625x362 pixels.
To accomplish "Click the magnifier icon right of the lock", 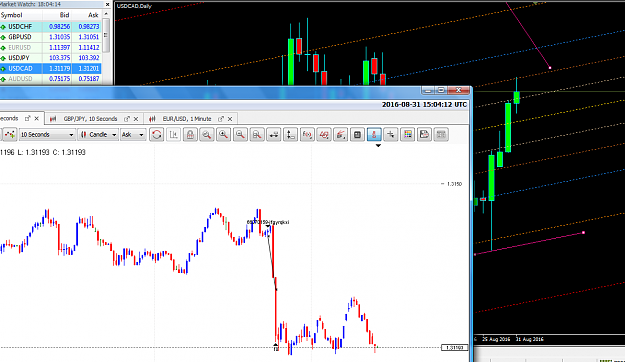I will [x=207, y=135].
